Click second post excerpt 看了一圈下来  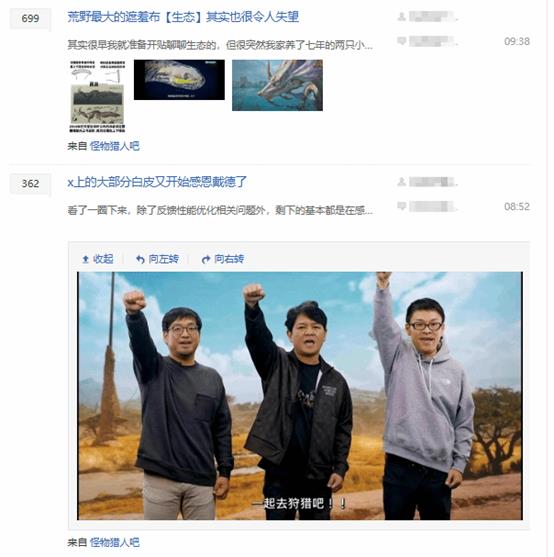pos(220,210)
